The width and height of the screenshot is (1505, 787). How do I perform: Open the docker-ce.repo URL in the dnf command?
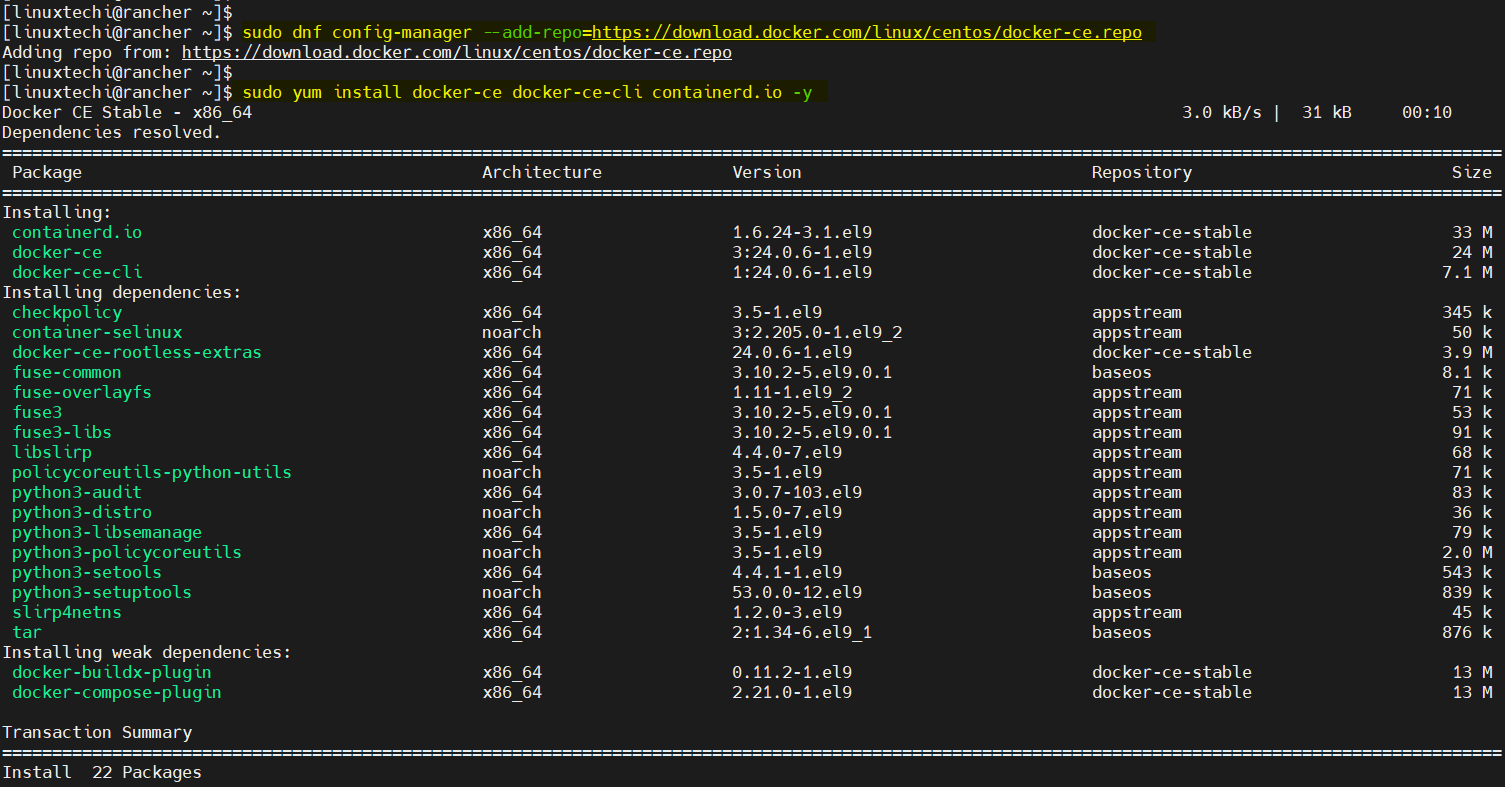click(x=867, y=32)
